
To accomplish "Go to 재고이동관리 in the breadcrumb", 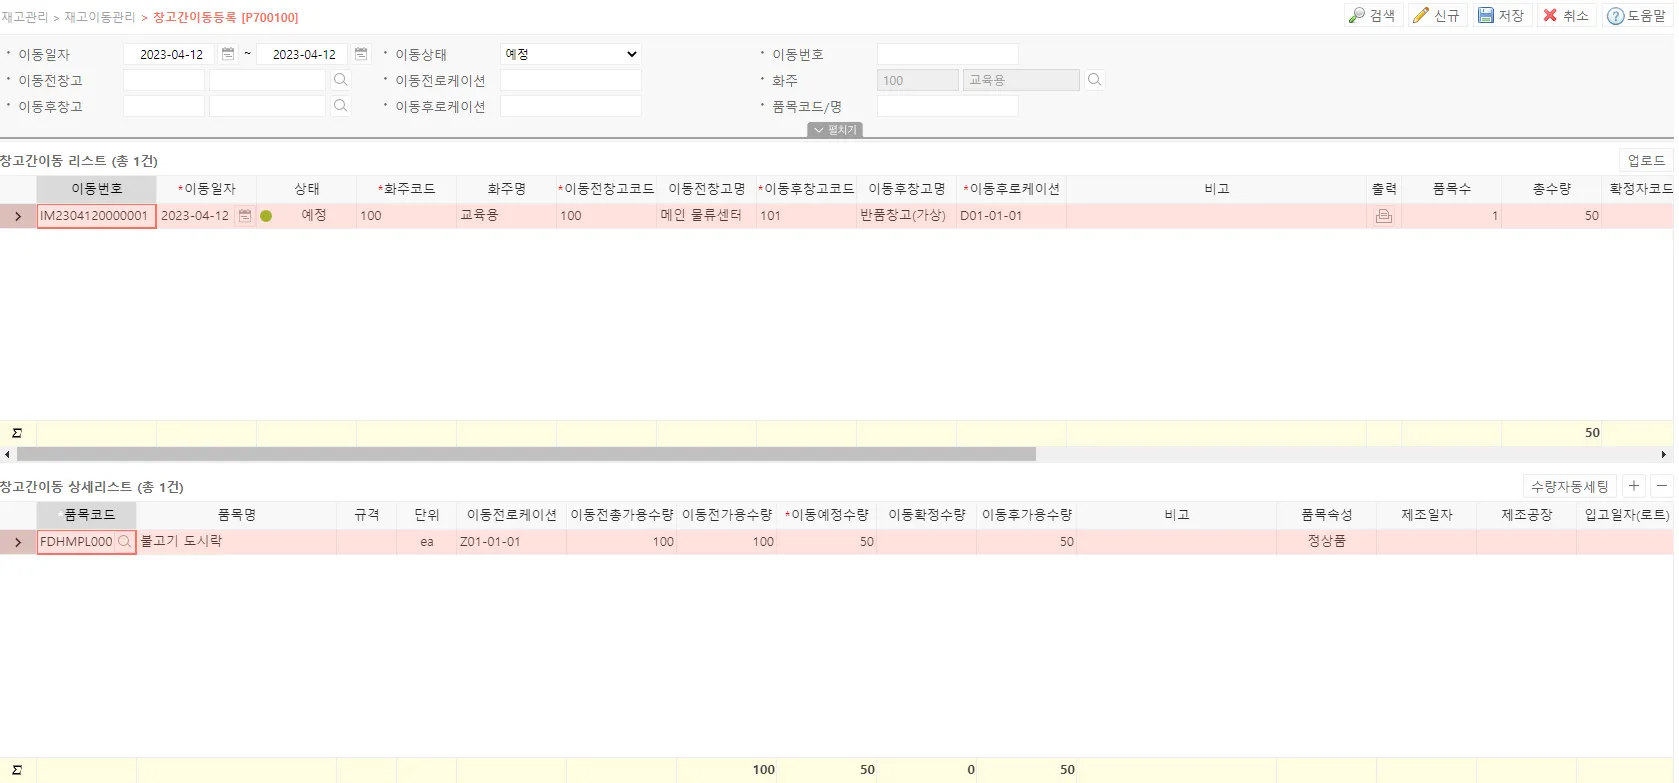I will (99, 17).
